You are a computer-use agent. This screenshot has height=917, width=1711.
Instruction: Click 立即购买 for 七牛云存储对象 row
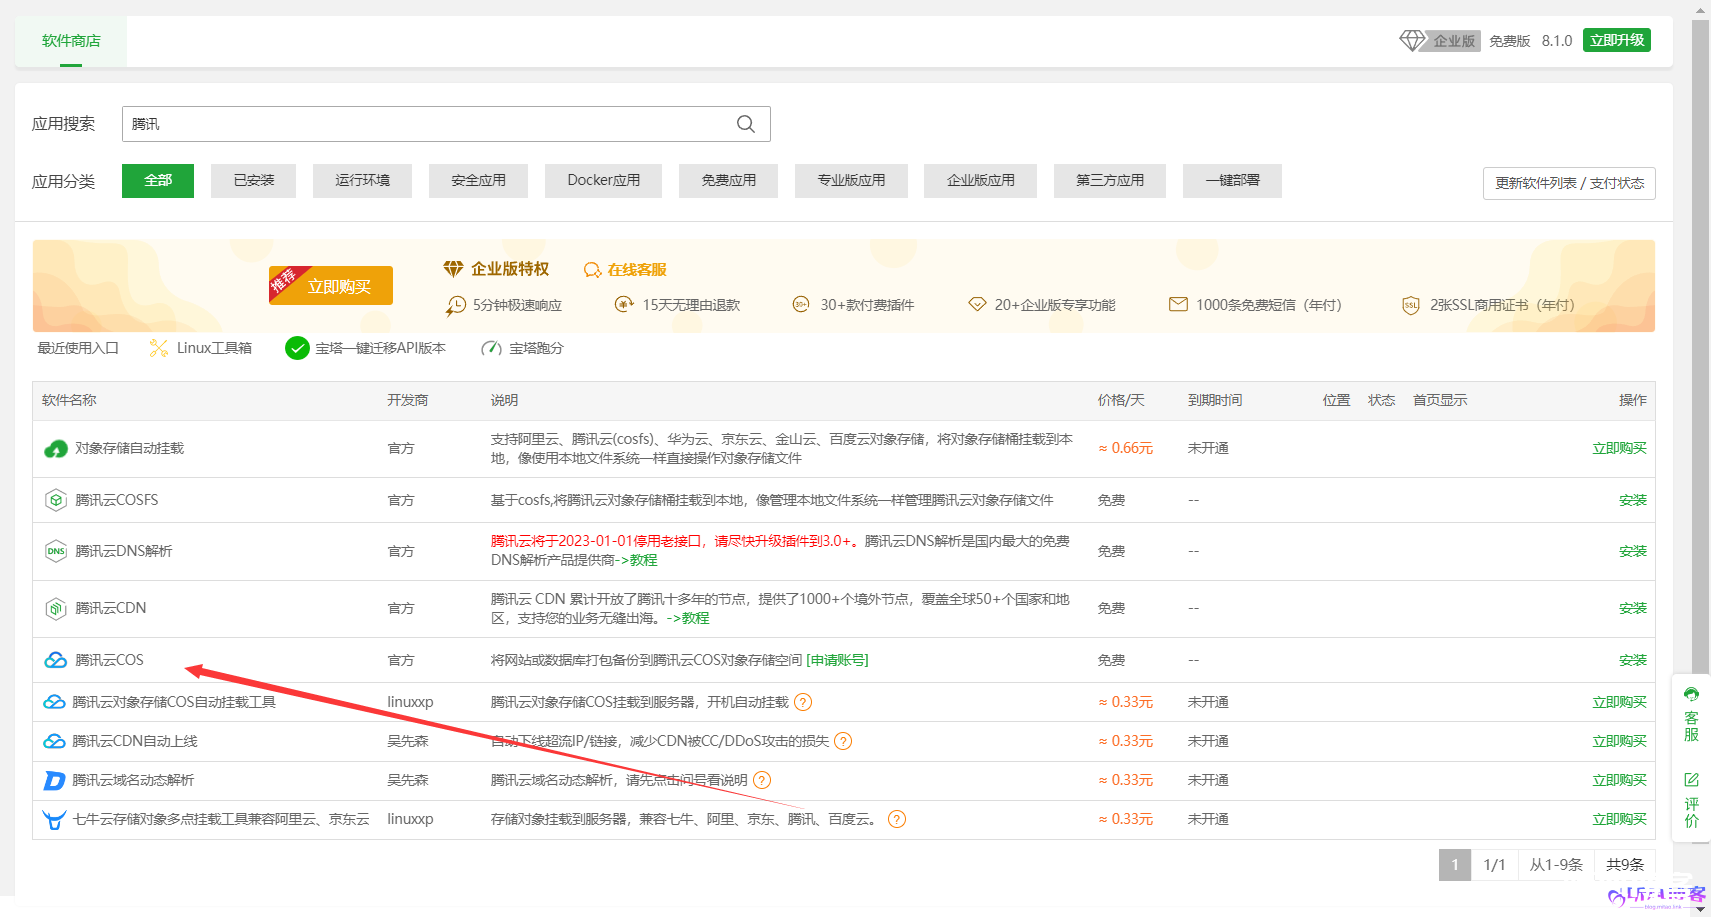pos(1619,819)
